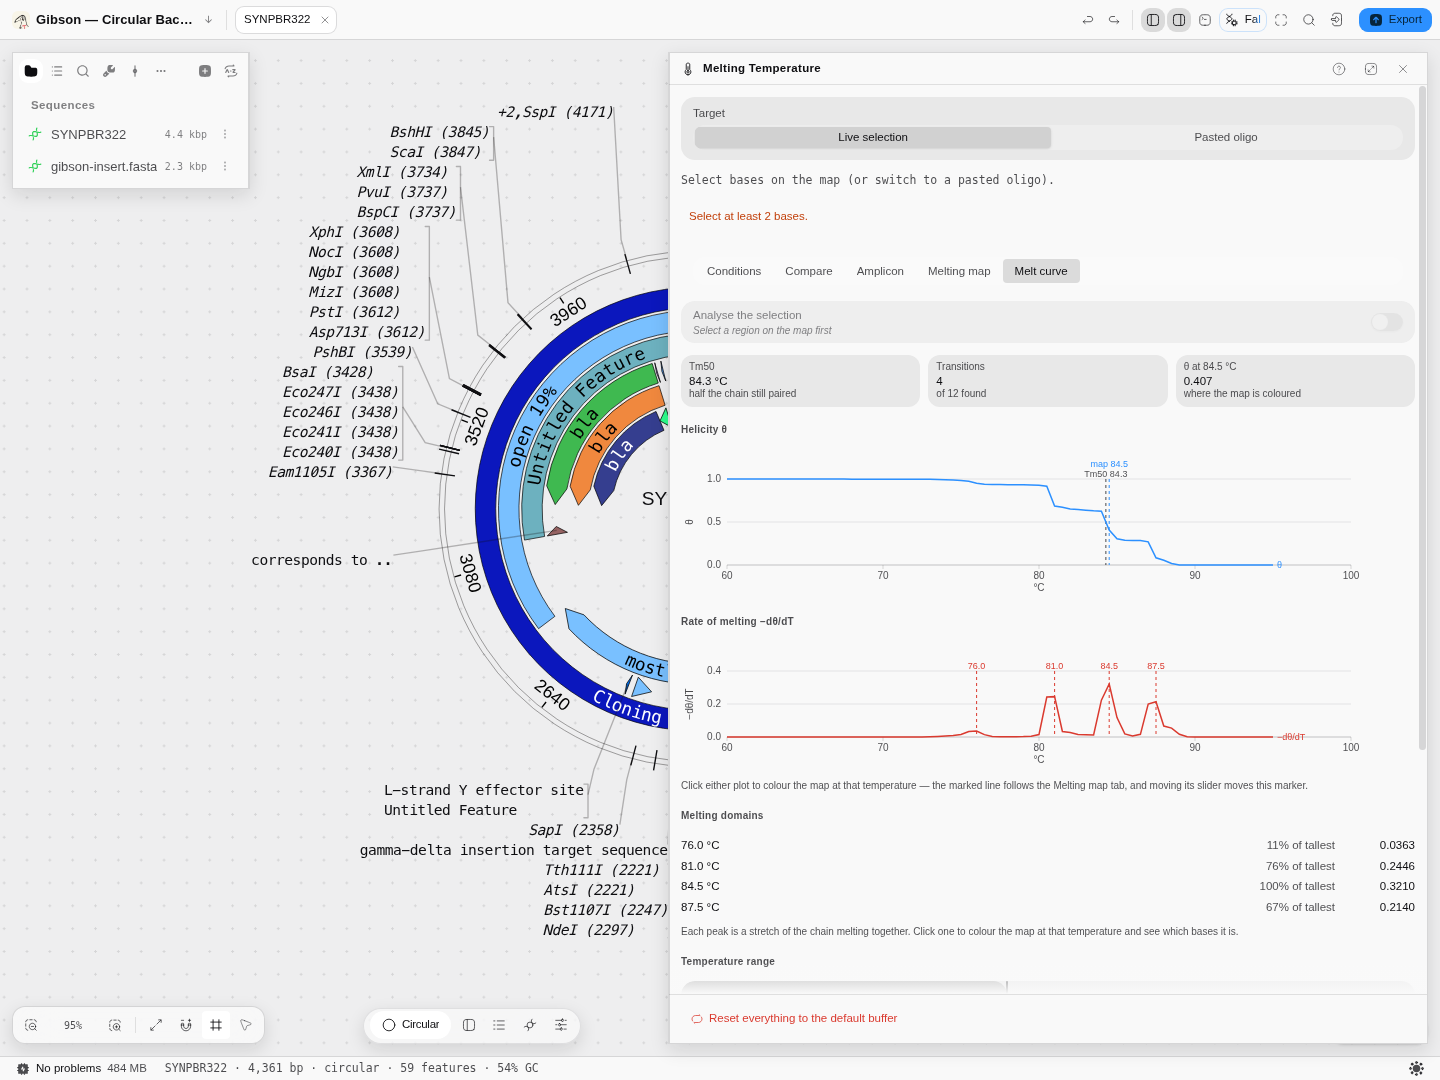Click the A-Z sort icon
The width and height of the screenshot is (1440, 1080).
231,71
